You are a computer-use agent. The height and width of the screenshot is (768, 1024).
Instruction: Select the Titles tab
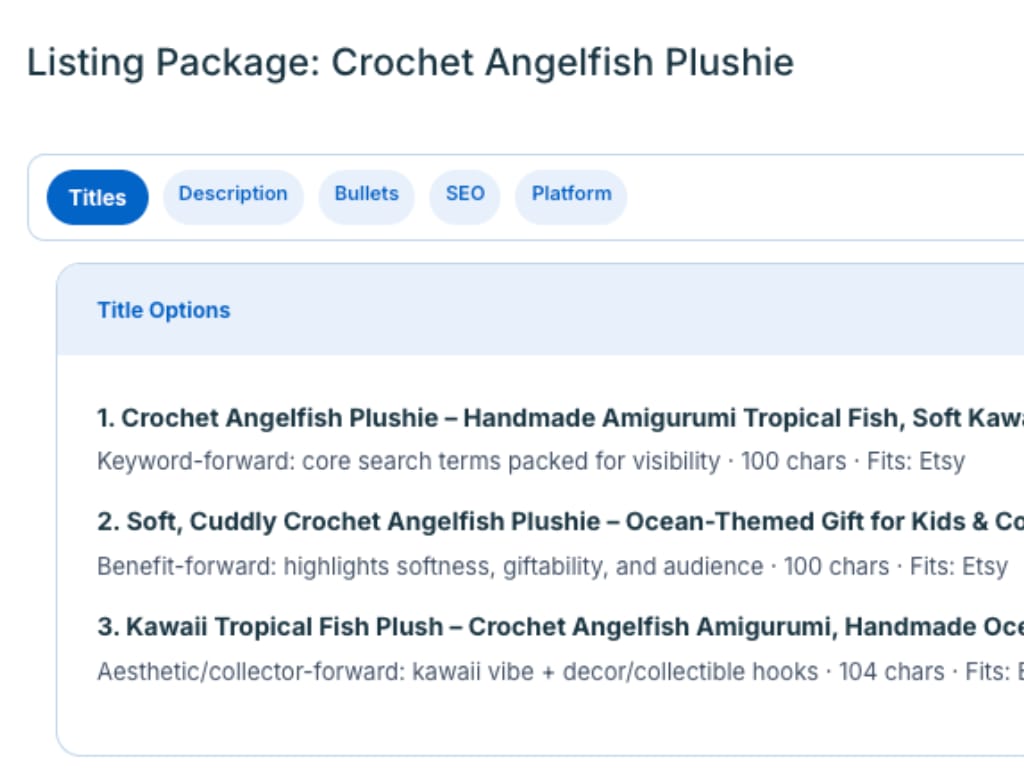tap(97, 197)
